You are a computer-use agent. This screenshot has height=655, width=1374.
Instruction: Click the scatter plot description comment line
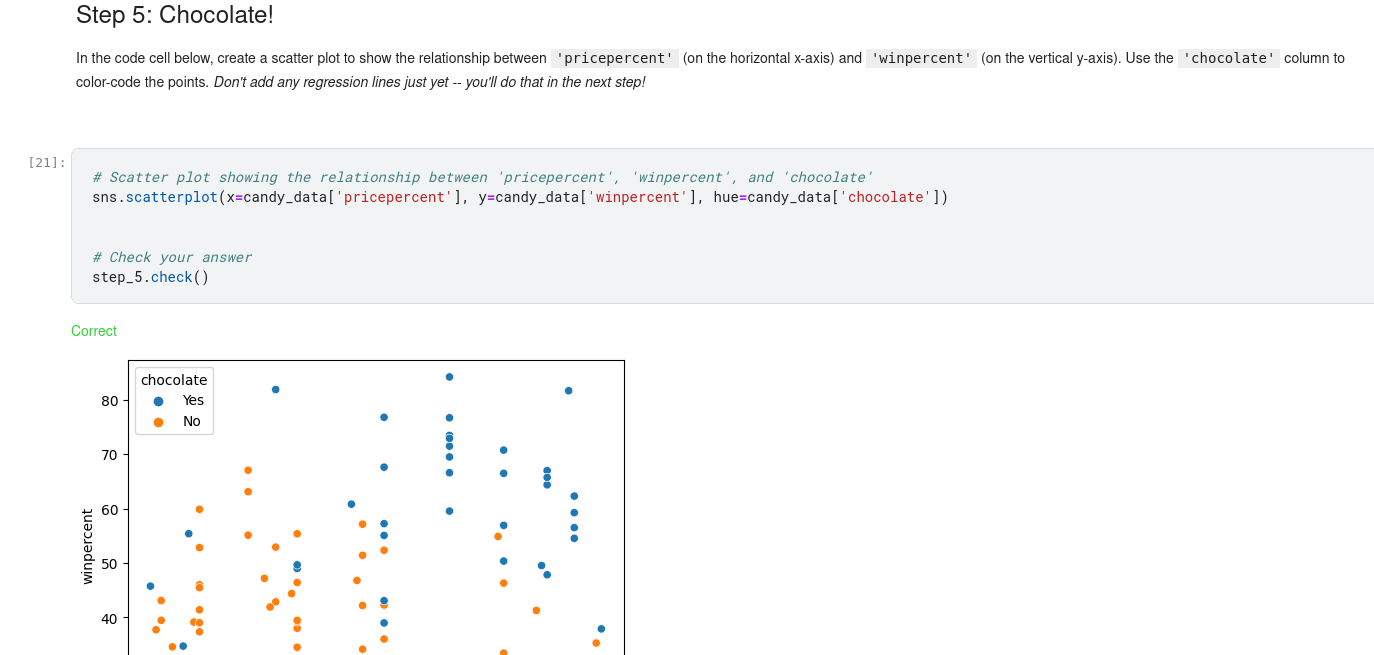[482, 177]
